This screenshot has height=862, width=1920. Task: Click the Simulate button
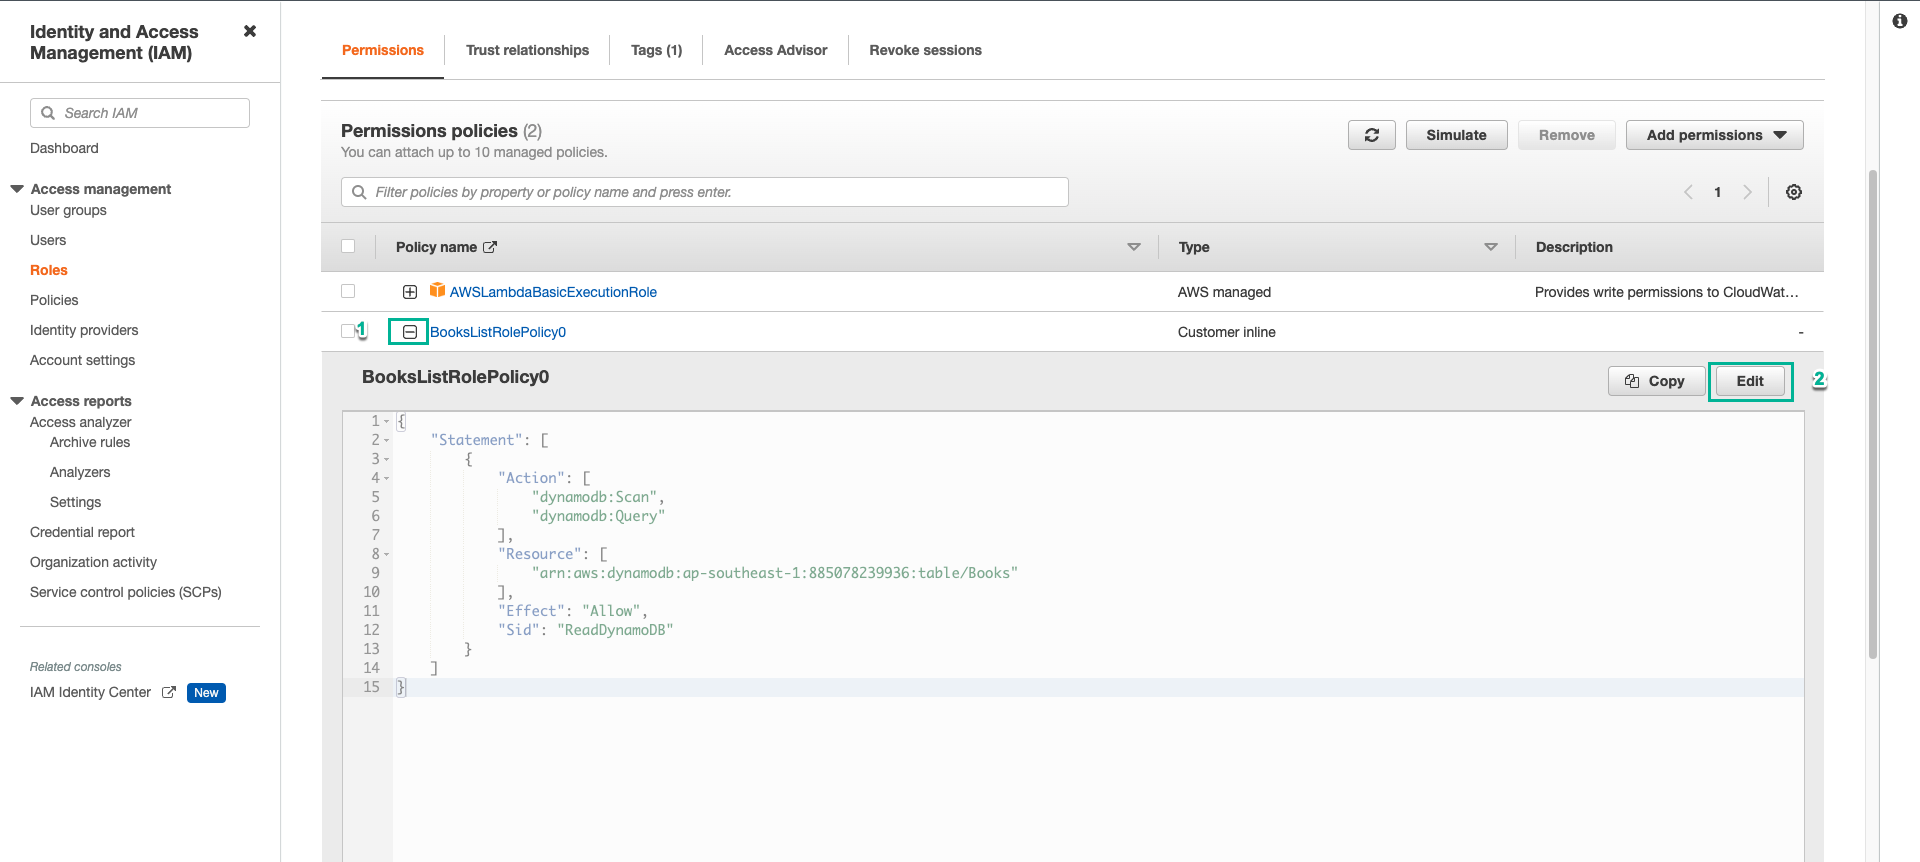1456,135
